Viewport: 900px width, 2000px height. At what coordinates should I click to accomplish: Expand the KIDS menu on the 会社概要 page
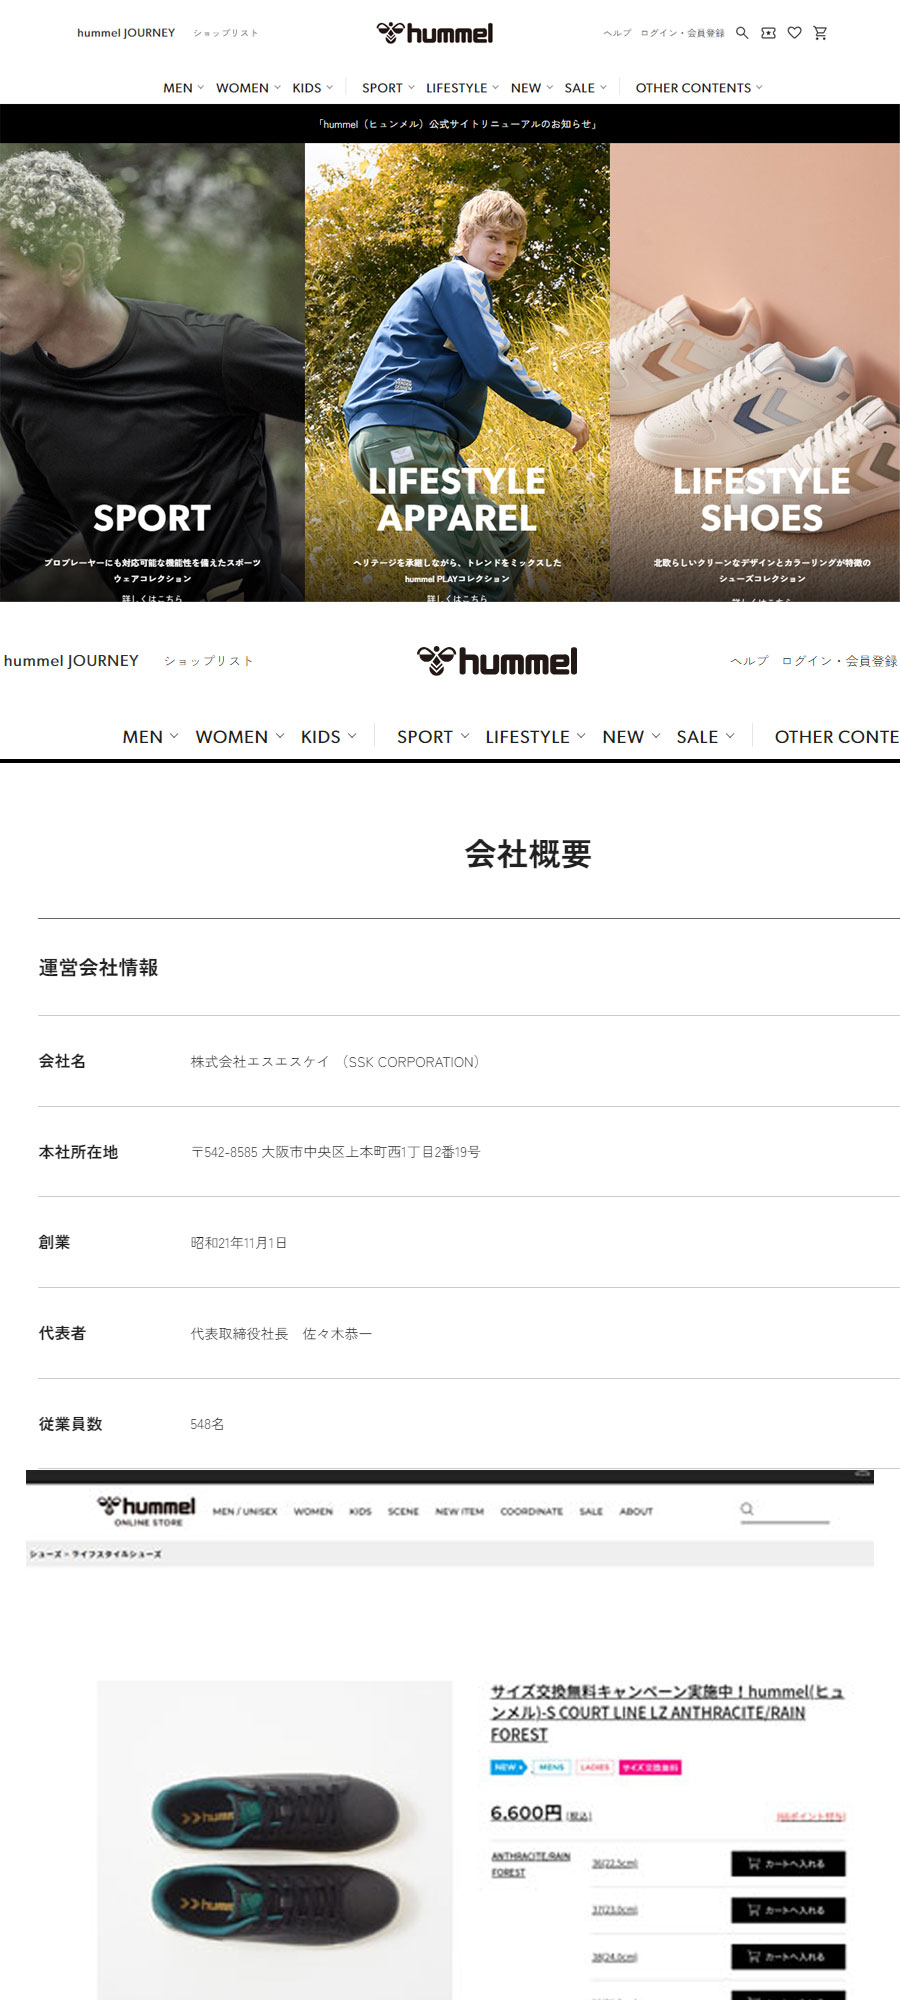coord(328,737)
